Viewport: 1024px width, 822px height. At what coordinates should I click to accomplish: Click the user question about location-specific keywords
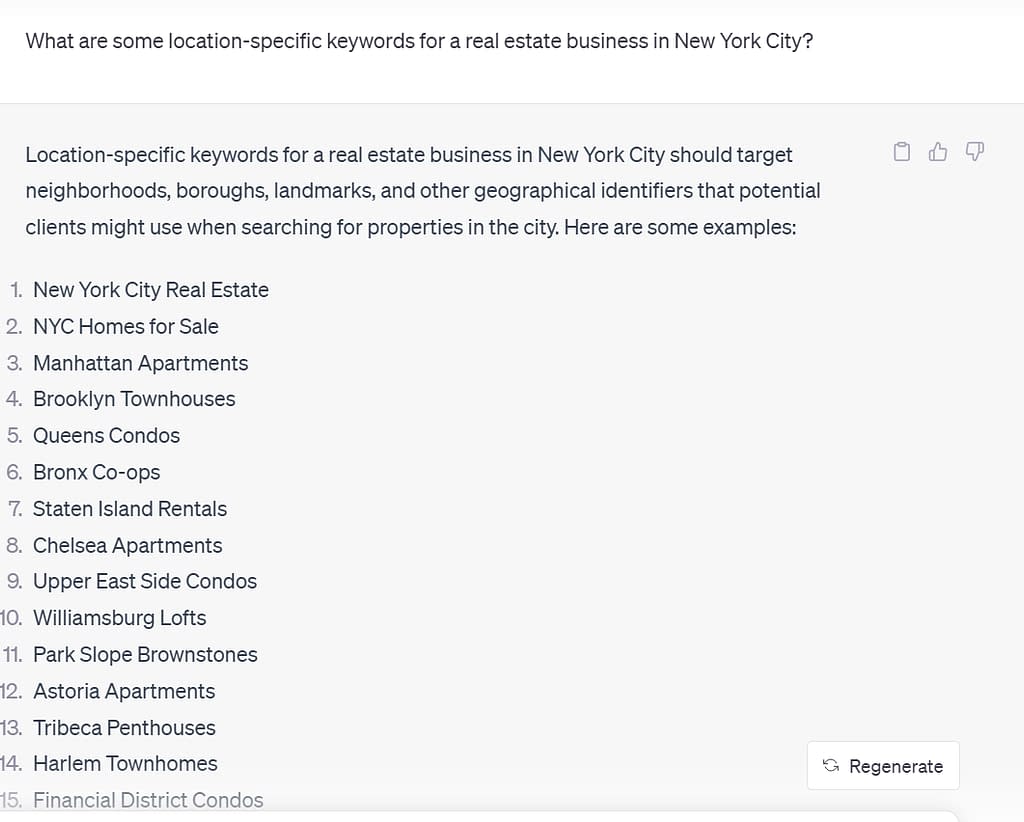(419, 42)
